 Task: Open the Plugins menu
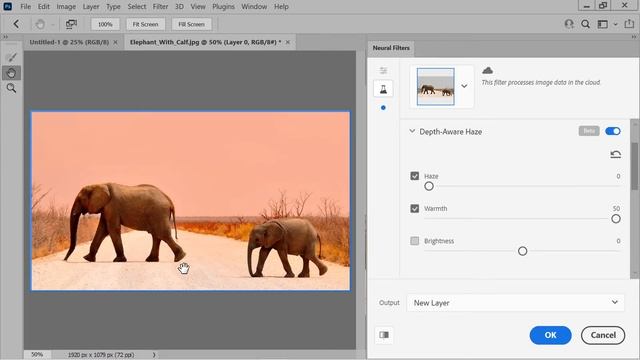point(223,7)
